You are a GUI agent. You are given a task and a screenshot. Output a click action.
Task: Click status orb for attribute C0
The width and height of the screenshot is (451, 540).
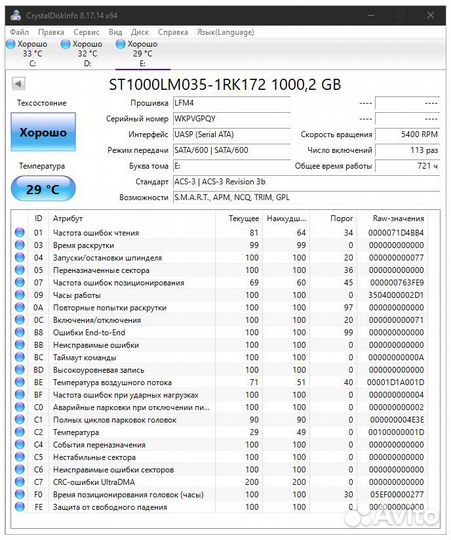[20, 407]
